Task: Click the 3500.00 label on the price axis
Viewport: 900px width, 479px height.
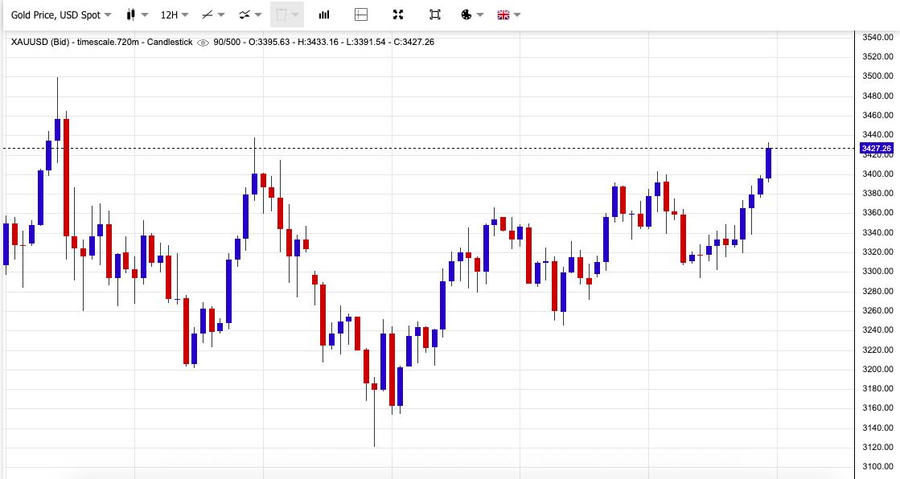Action: (x=877, y=76)
